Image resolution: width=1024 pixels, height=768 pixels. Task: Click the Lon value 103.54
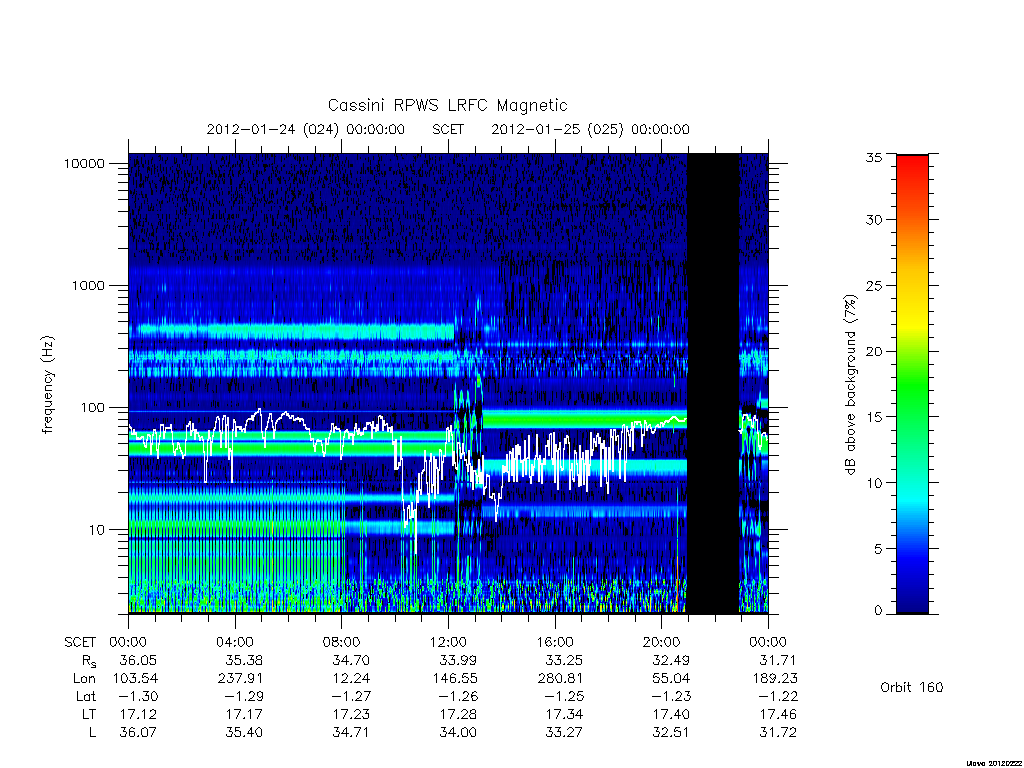pyautogui.click(x=135, y=679)
